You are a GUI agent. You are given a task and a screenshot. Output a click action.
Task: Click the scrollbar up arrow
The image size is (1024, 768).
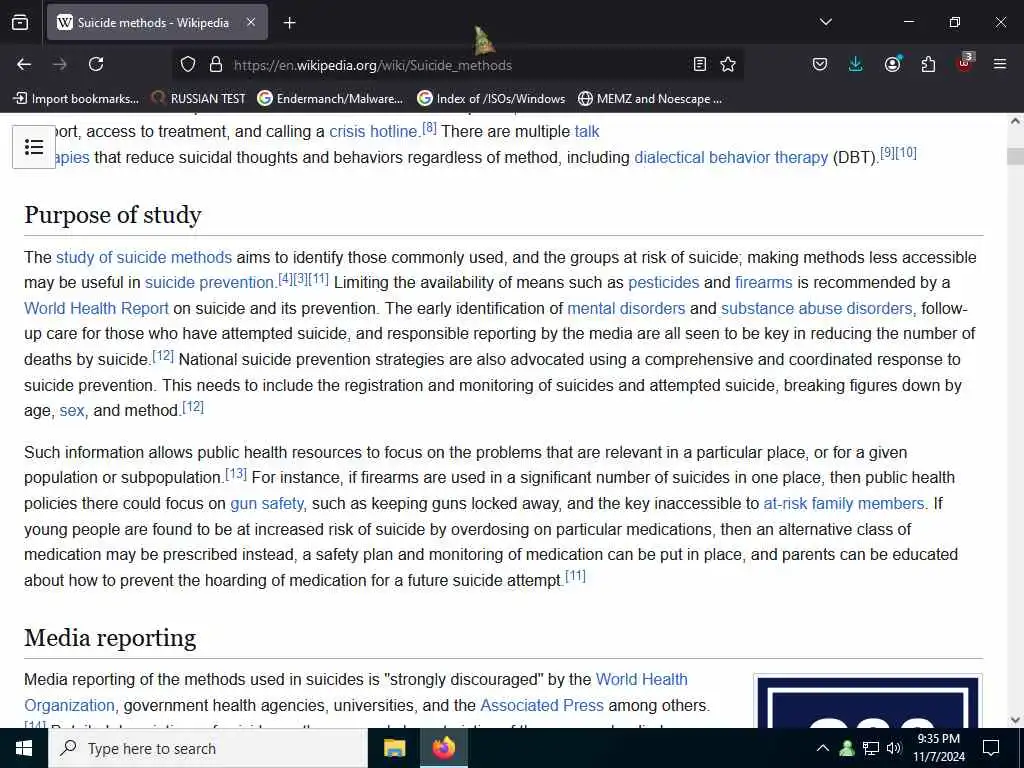coord(1015,121)
